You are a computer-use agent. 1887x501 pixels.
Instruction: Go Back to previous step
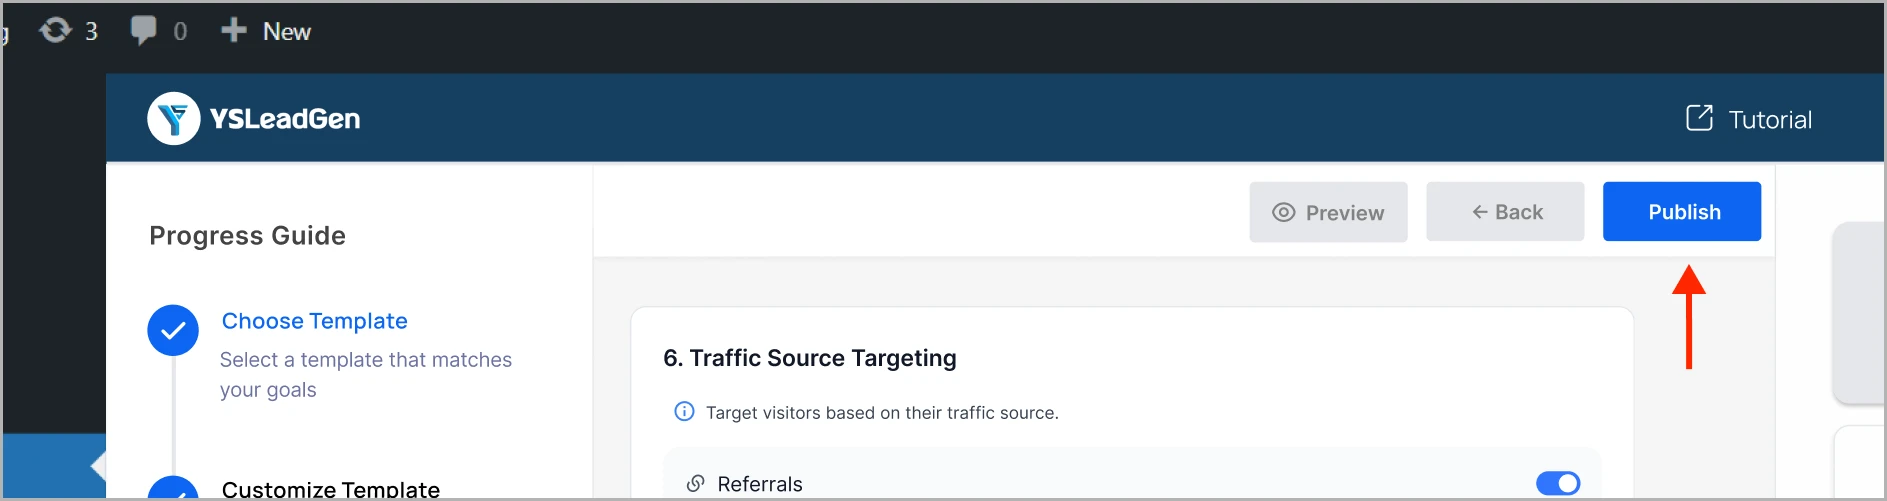click(1505, 212)
